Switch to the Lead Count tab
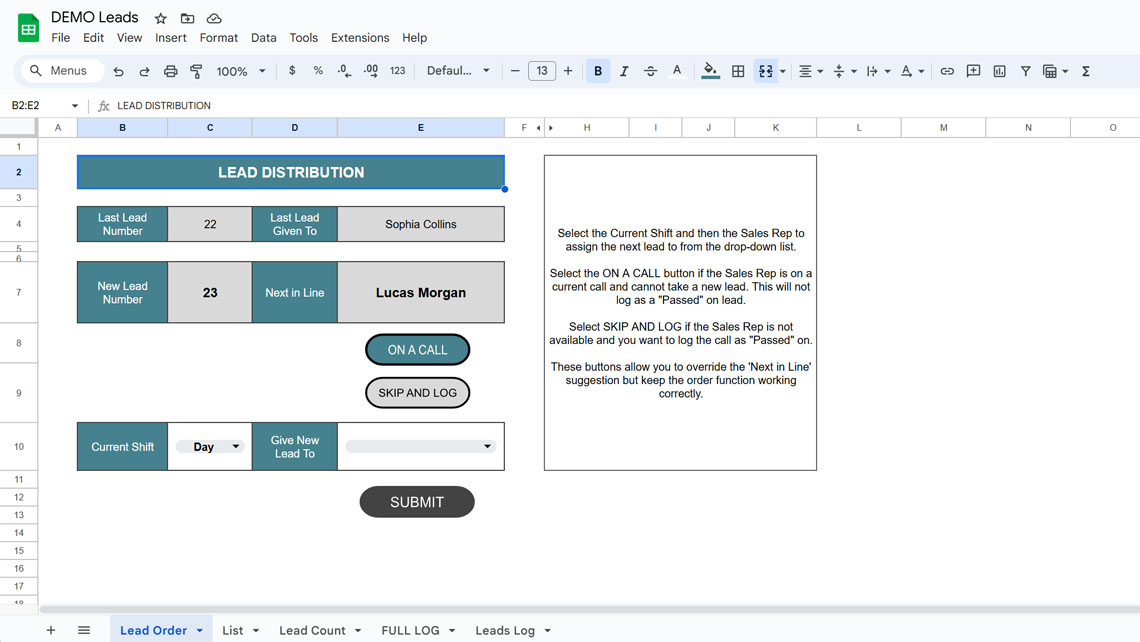 pos(320,630)
